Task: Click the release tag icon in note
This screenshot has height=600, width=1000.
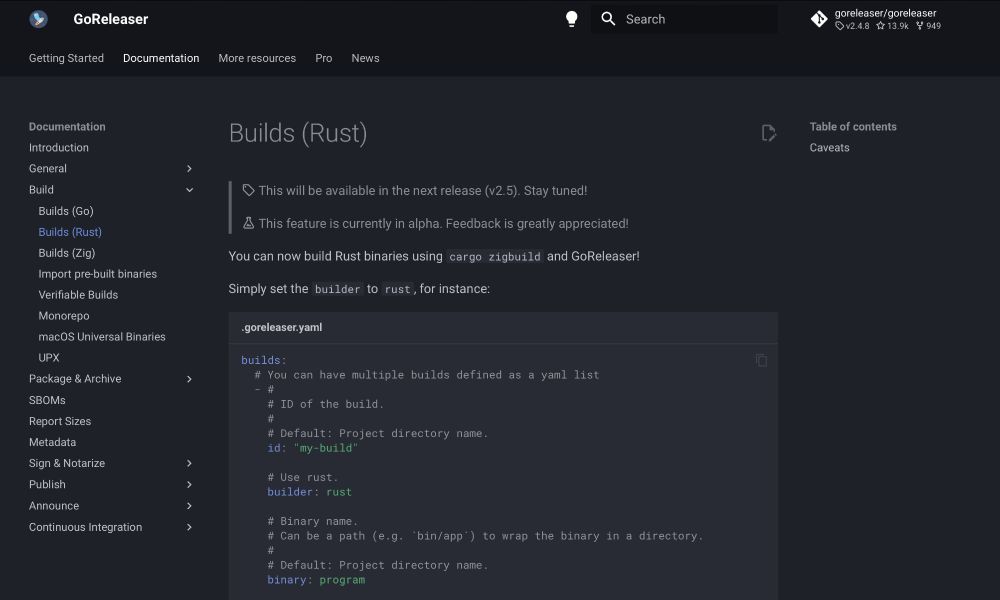Action: (248, 190)
